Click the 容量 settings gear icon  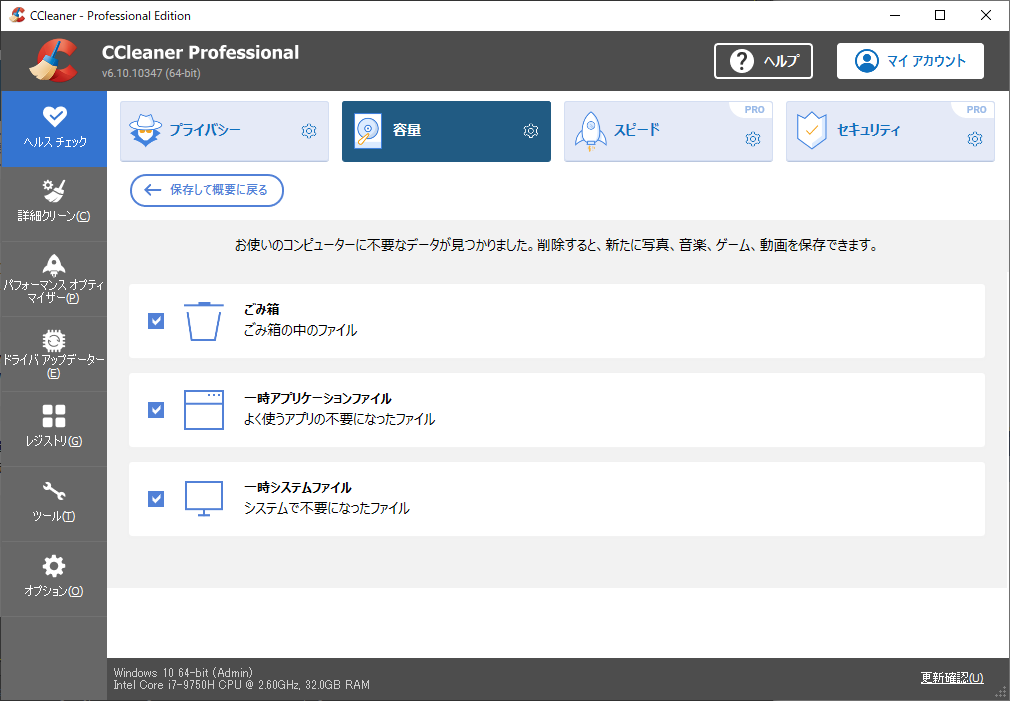(531, 131)
